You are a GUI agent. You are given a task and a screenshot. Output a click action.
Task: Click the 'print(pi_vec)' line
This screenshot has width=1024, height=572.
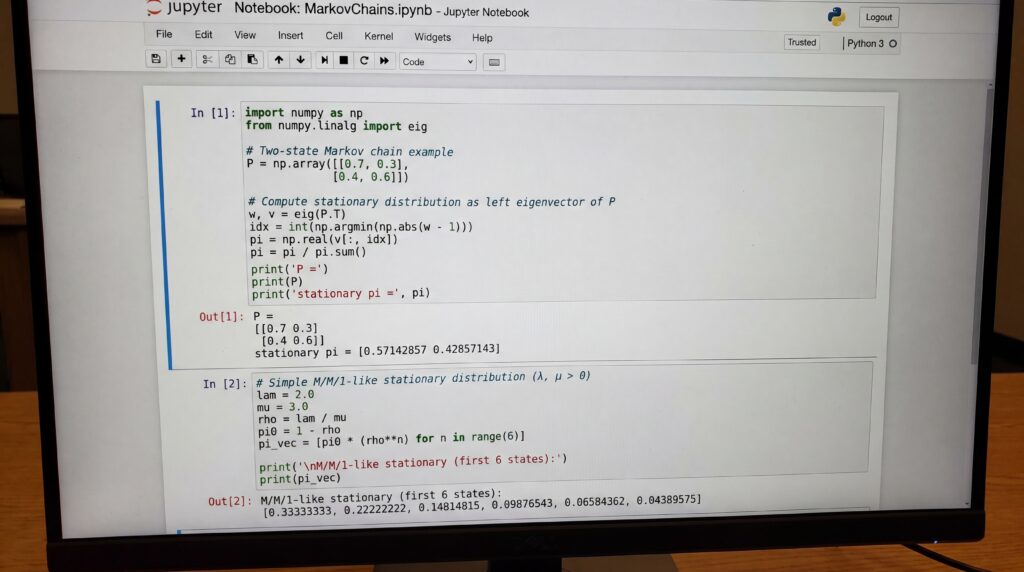pyautogui.click(x=300, y=479)
